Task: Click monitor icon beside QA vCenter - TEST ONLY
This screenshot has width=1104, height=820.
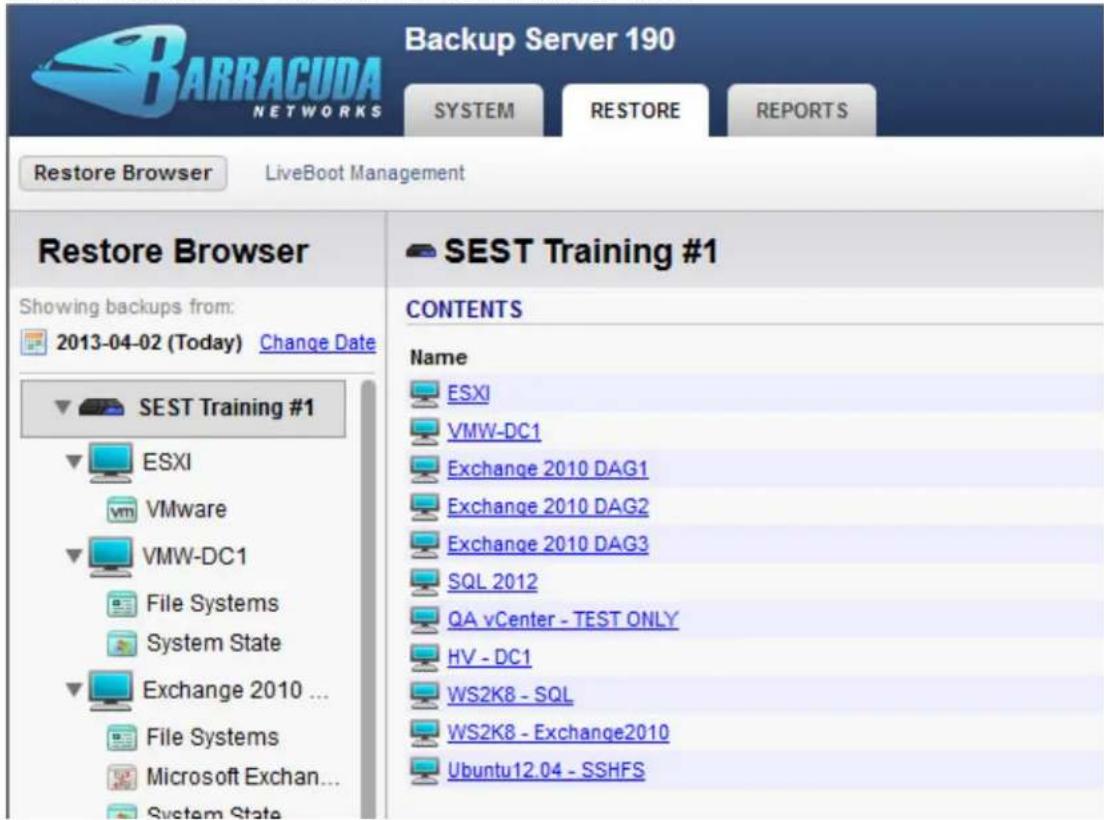Action: (x=425, y=619)
